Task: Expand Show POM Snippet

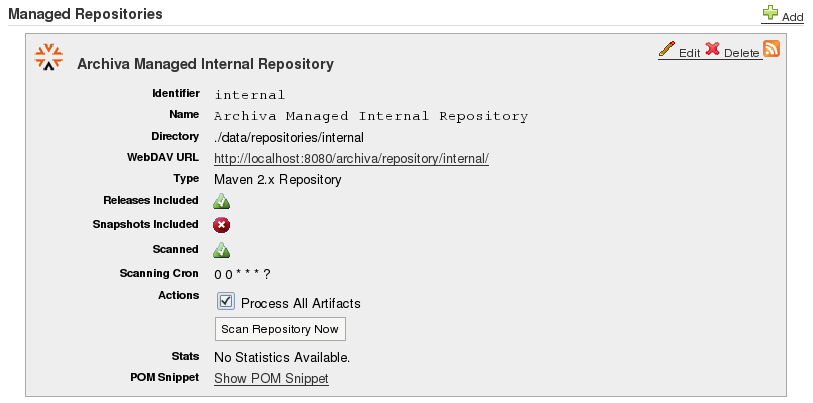Action: point(271,378)
